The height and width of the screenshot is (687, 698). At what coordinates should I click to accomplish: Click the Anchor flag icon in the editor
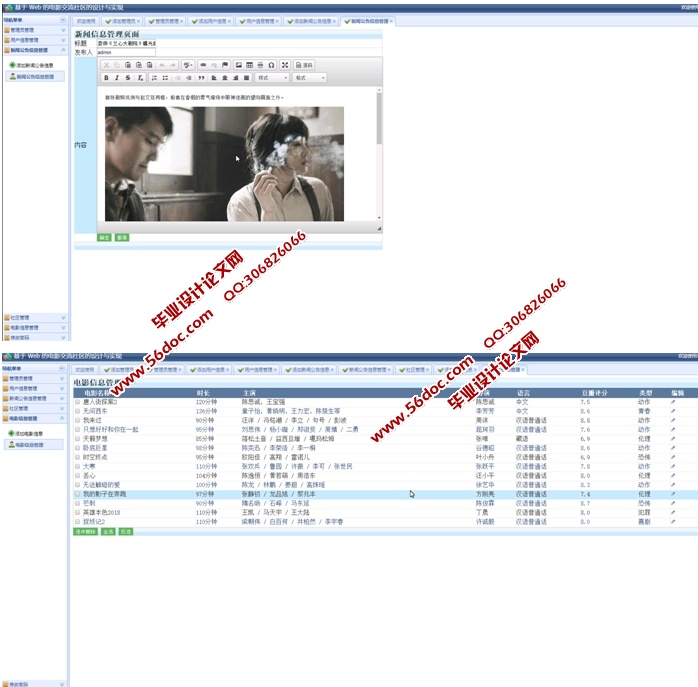pos(225,65)
